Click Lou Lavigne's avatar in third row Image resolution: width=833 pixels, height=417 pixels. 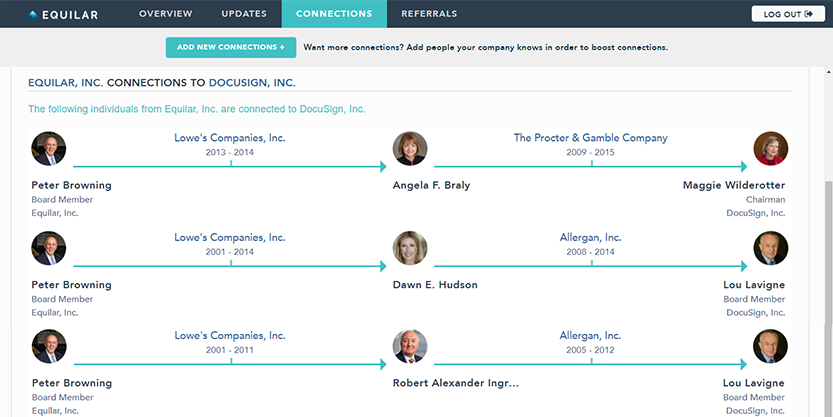pos(770,346)
